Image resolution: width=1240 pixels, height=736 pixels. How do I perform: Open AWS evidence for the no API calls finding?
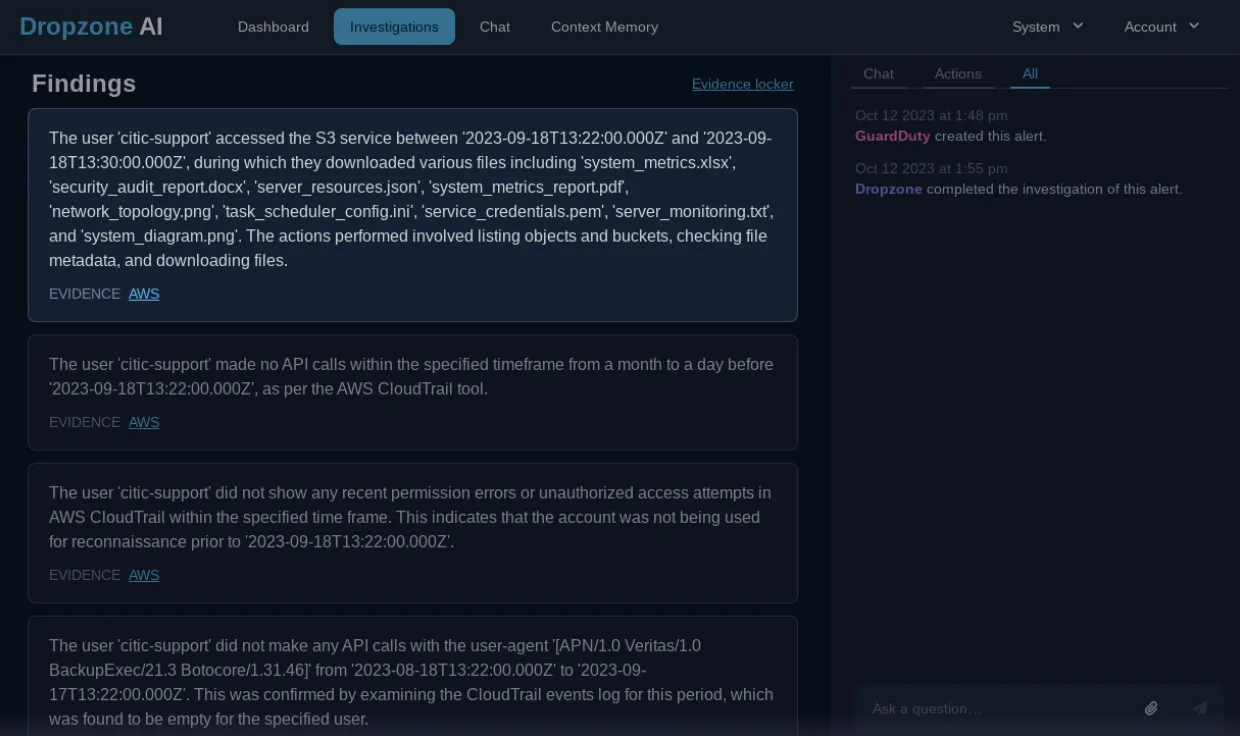point(144,422)
